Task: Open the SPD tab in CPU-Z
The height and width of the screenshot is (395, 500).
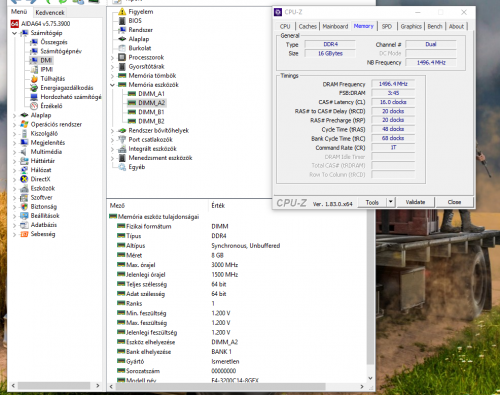Action: (x=387, y=26)
